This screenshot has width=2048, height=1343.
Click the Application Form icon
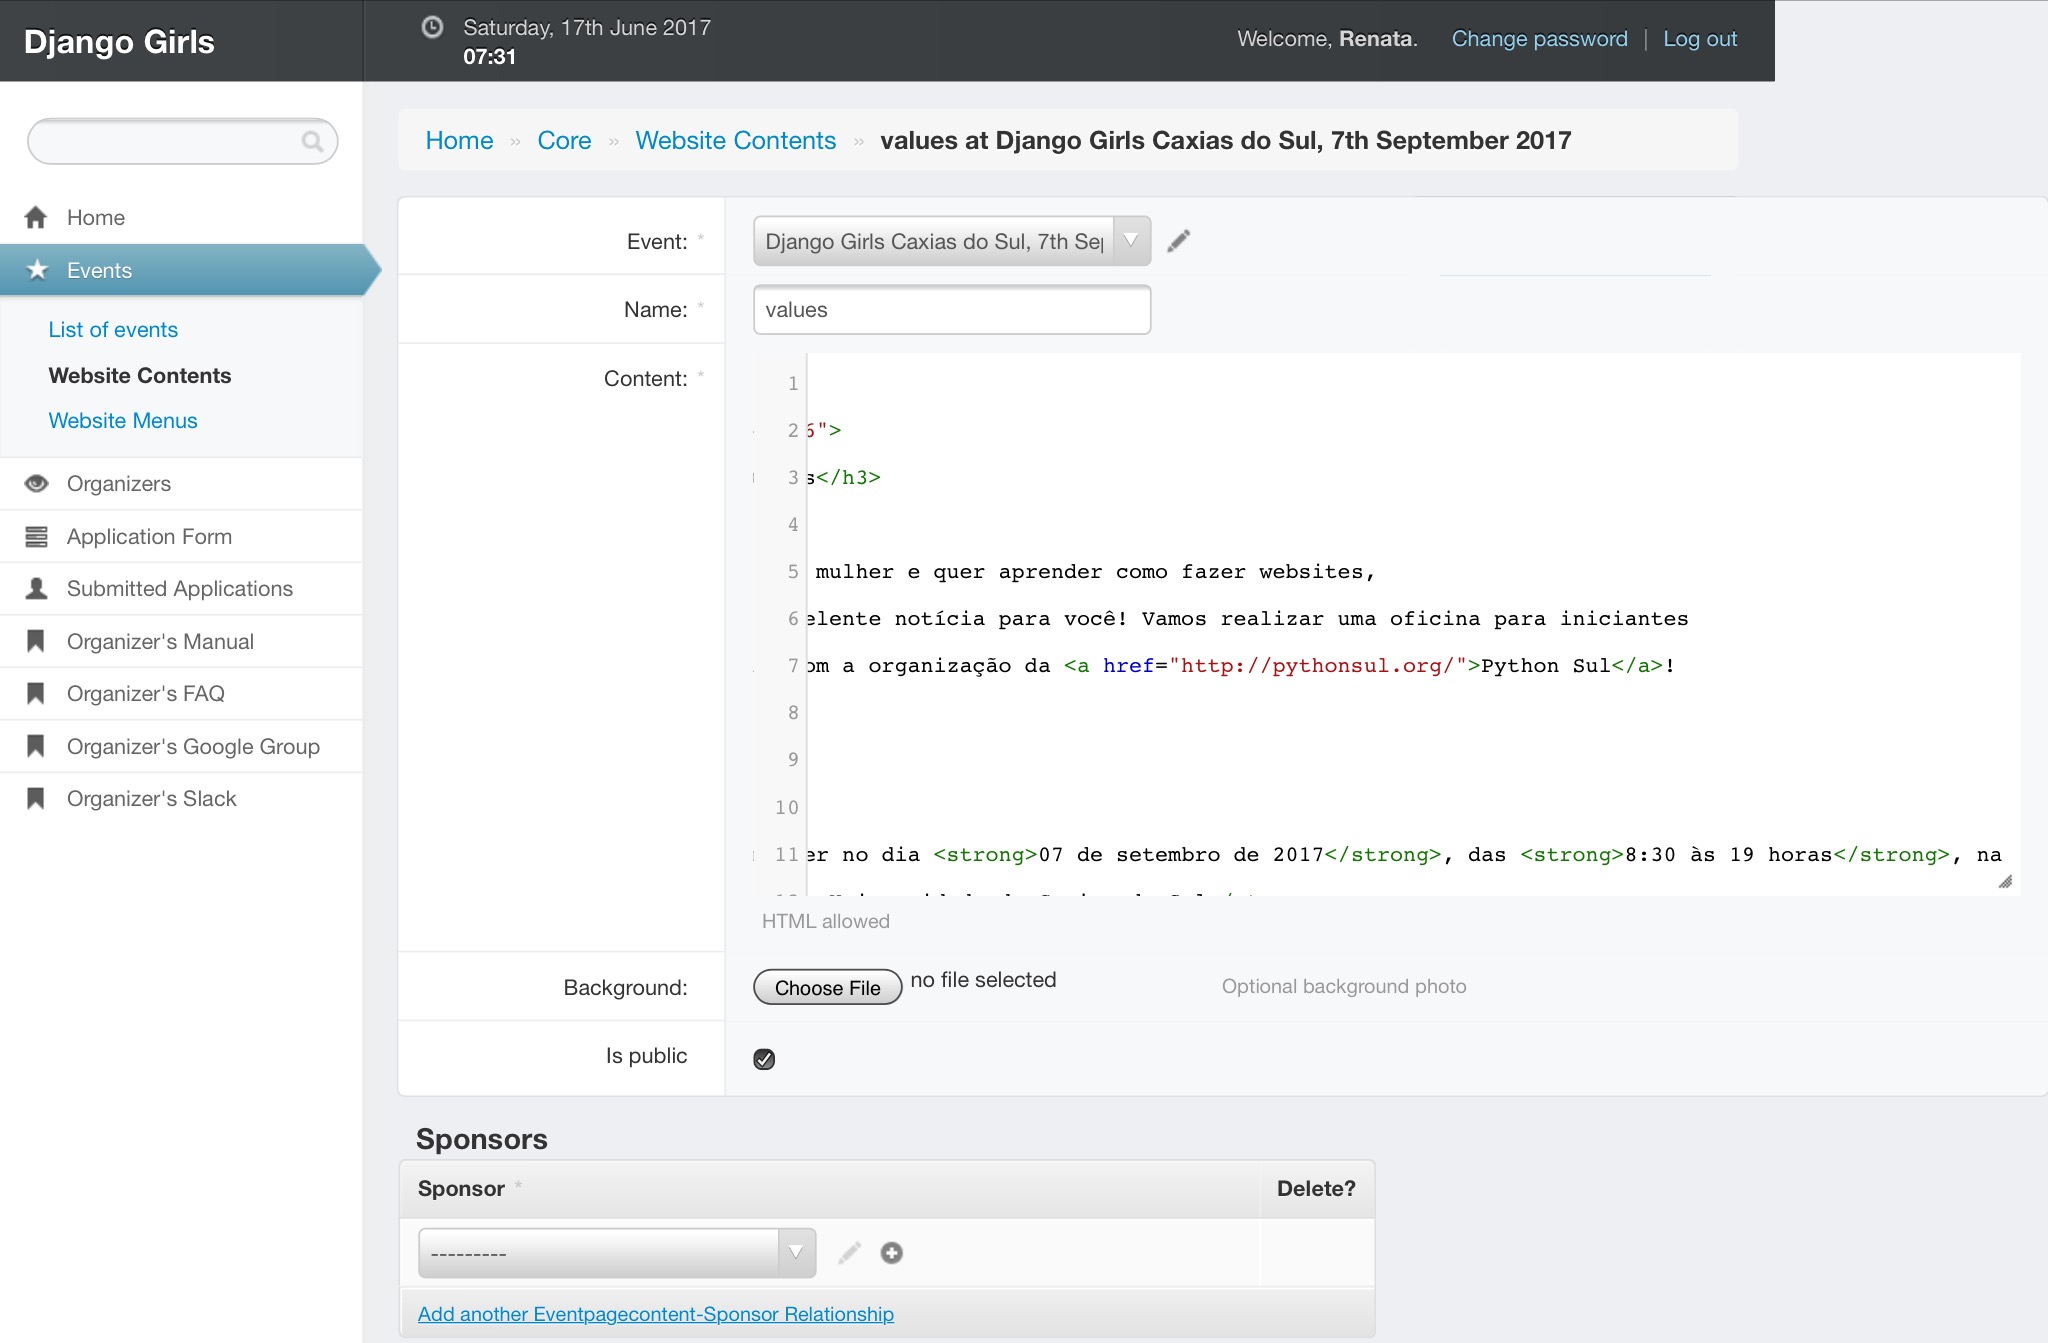pos(36,536)
